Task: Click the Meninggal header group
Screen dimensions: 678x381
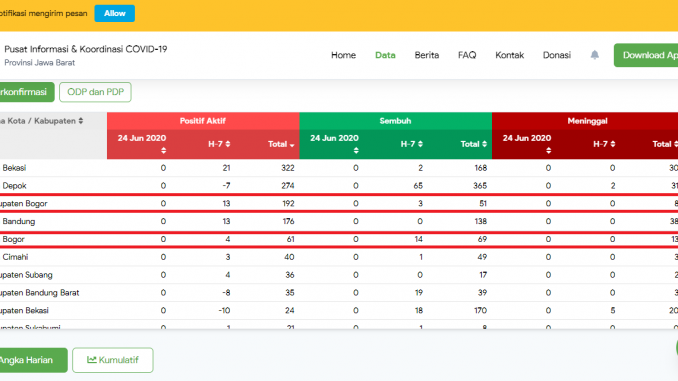Action: pyautogui.click(x=585, y=121)
